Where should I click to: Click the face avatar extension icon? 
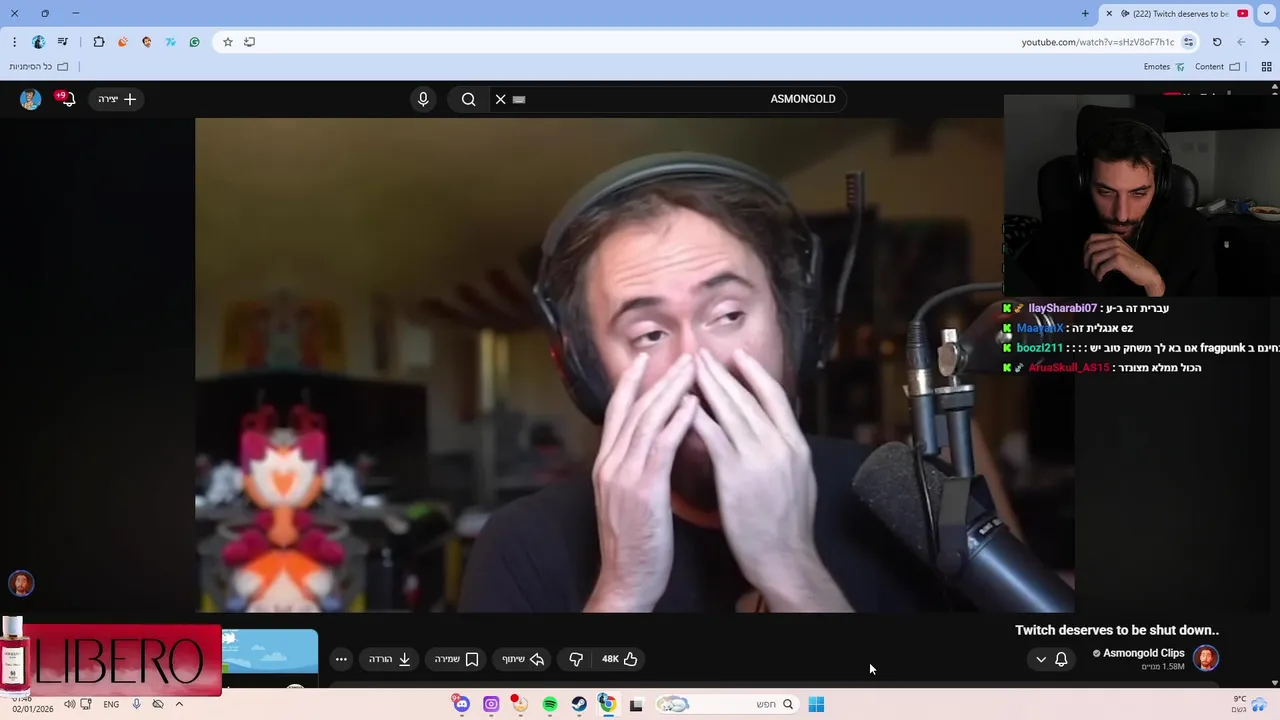147,42
